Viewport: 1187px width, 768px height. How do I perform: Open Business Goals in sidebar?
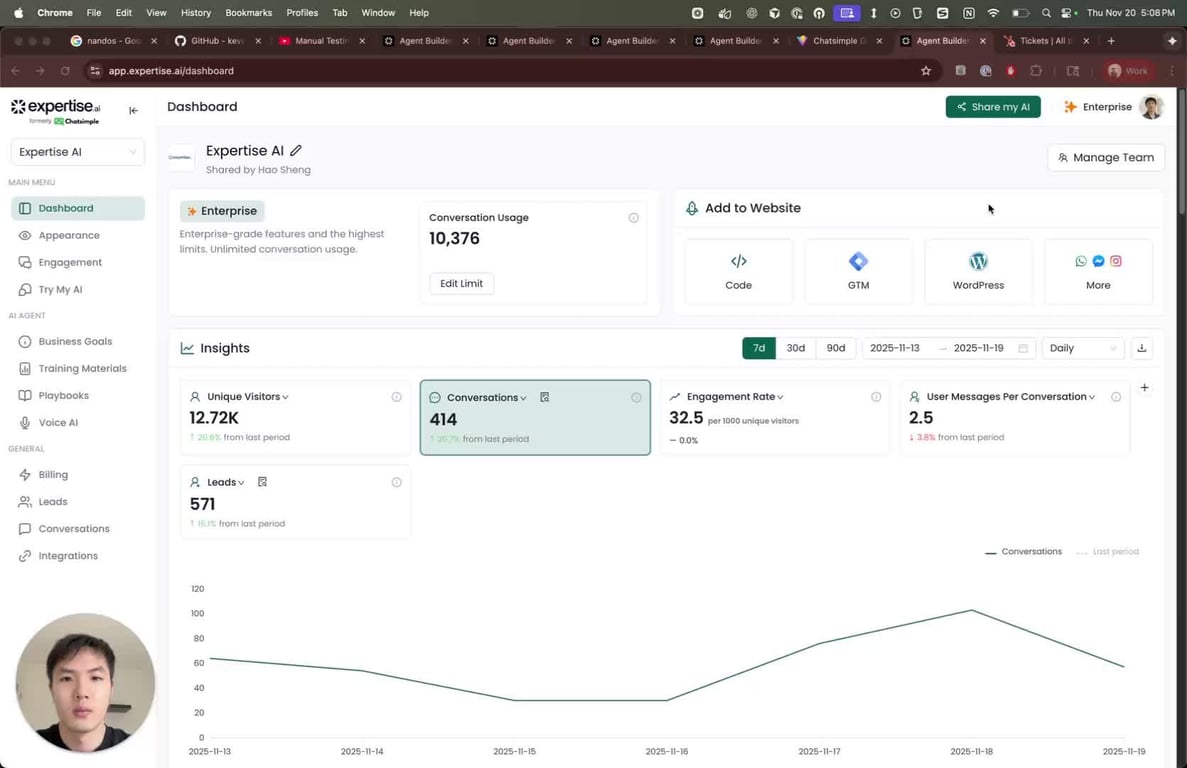[x=77, y=341]
